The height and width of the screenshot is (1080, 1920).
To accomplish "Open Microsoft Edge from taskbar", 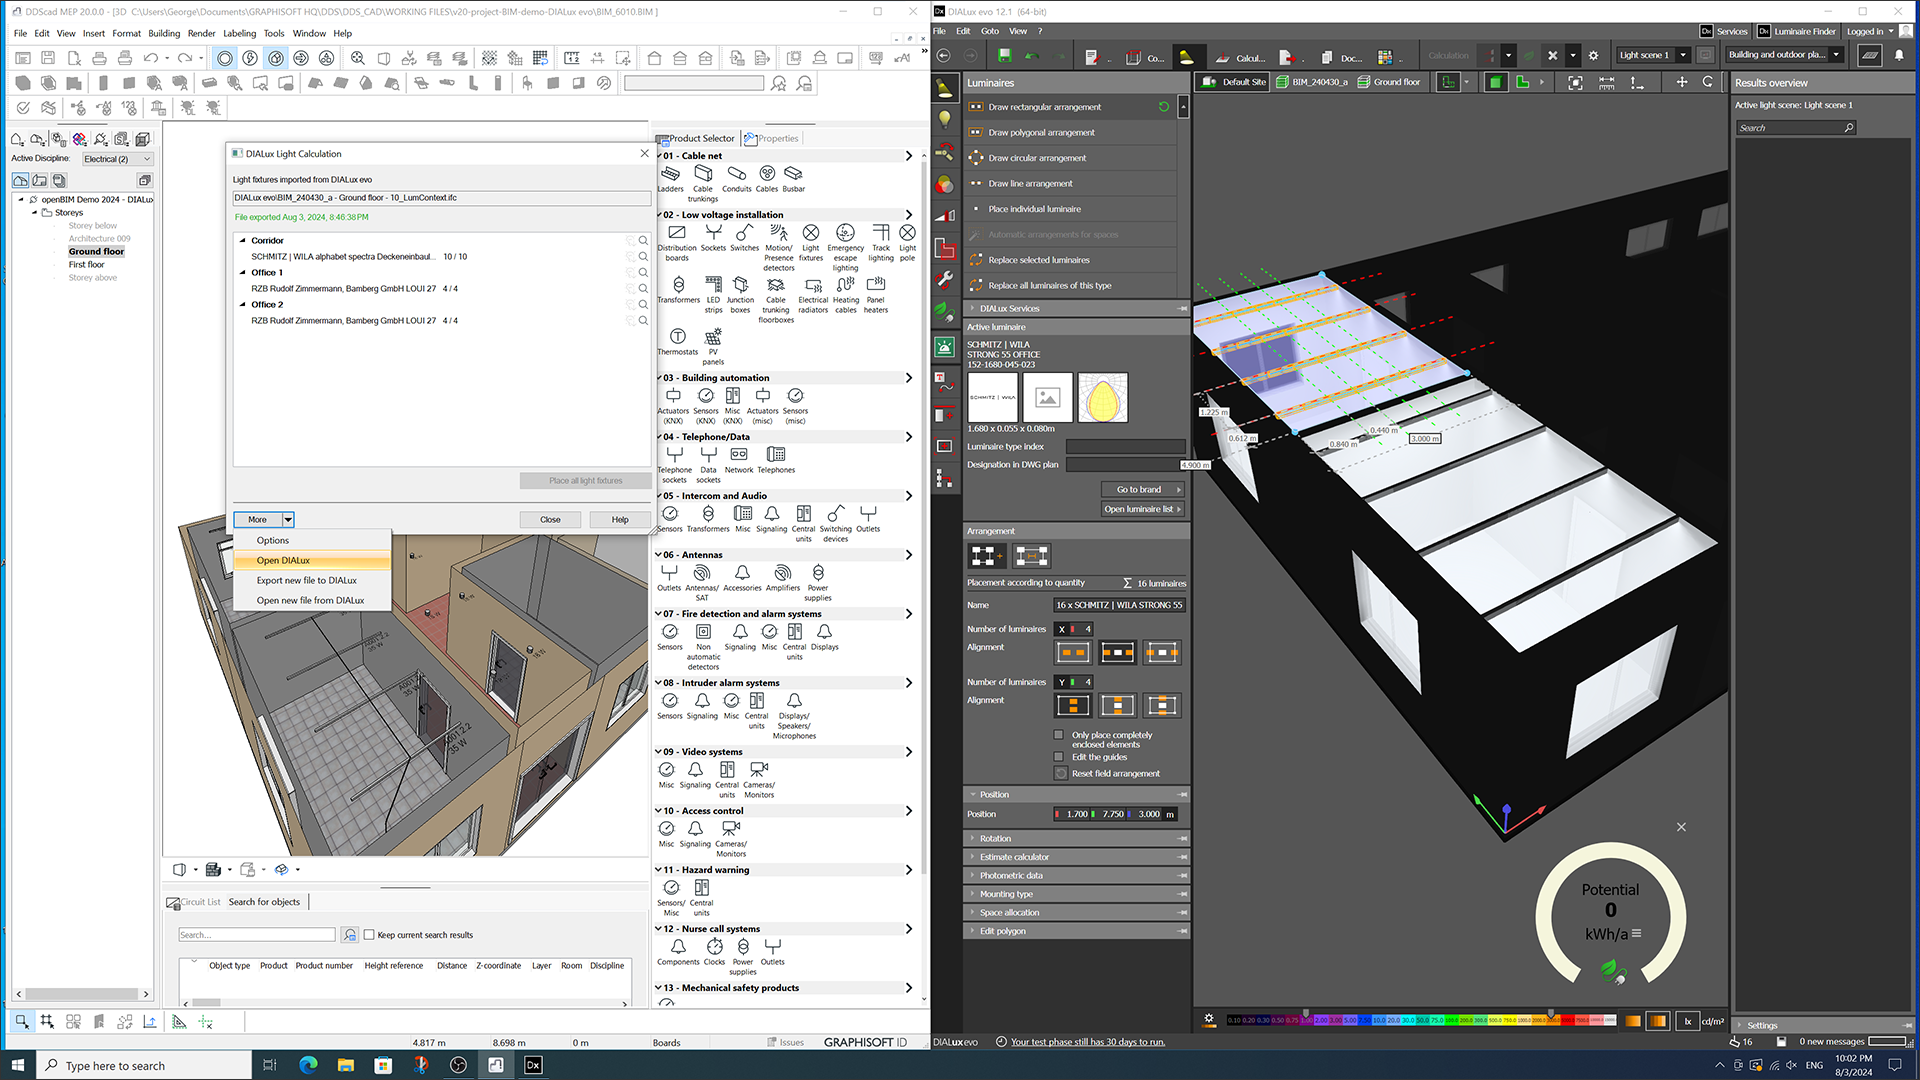I will click(308, 1065).
